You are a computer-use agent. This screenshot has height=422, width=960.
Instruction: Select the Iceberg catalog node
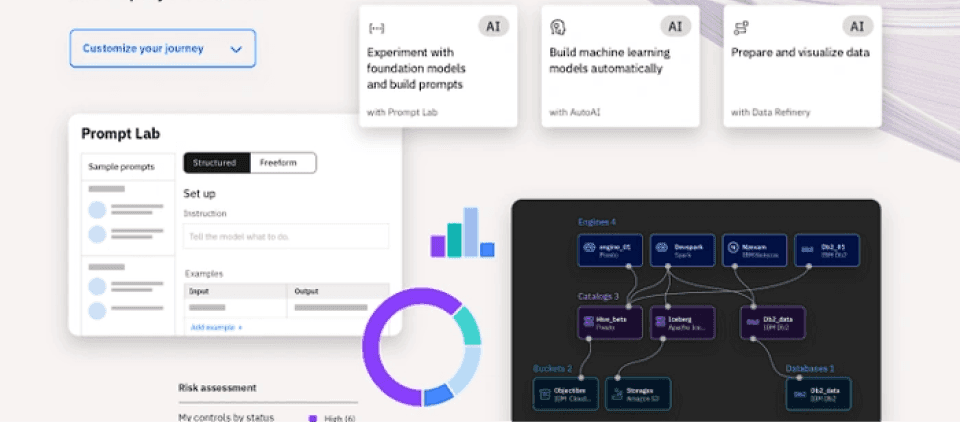[x=682, y=322]
